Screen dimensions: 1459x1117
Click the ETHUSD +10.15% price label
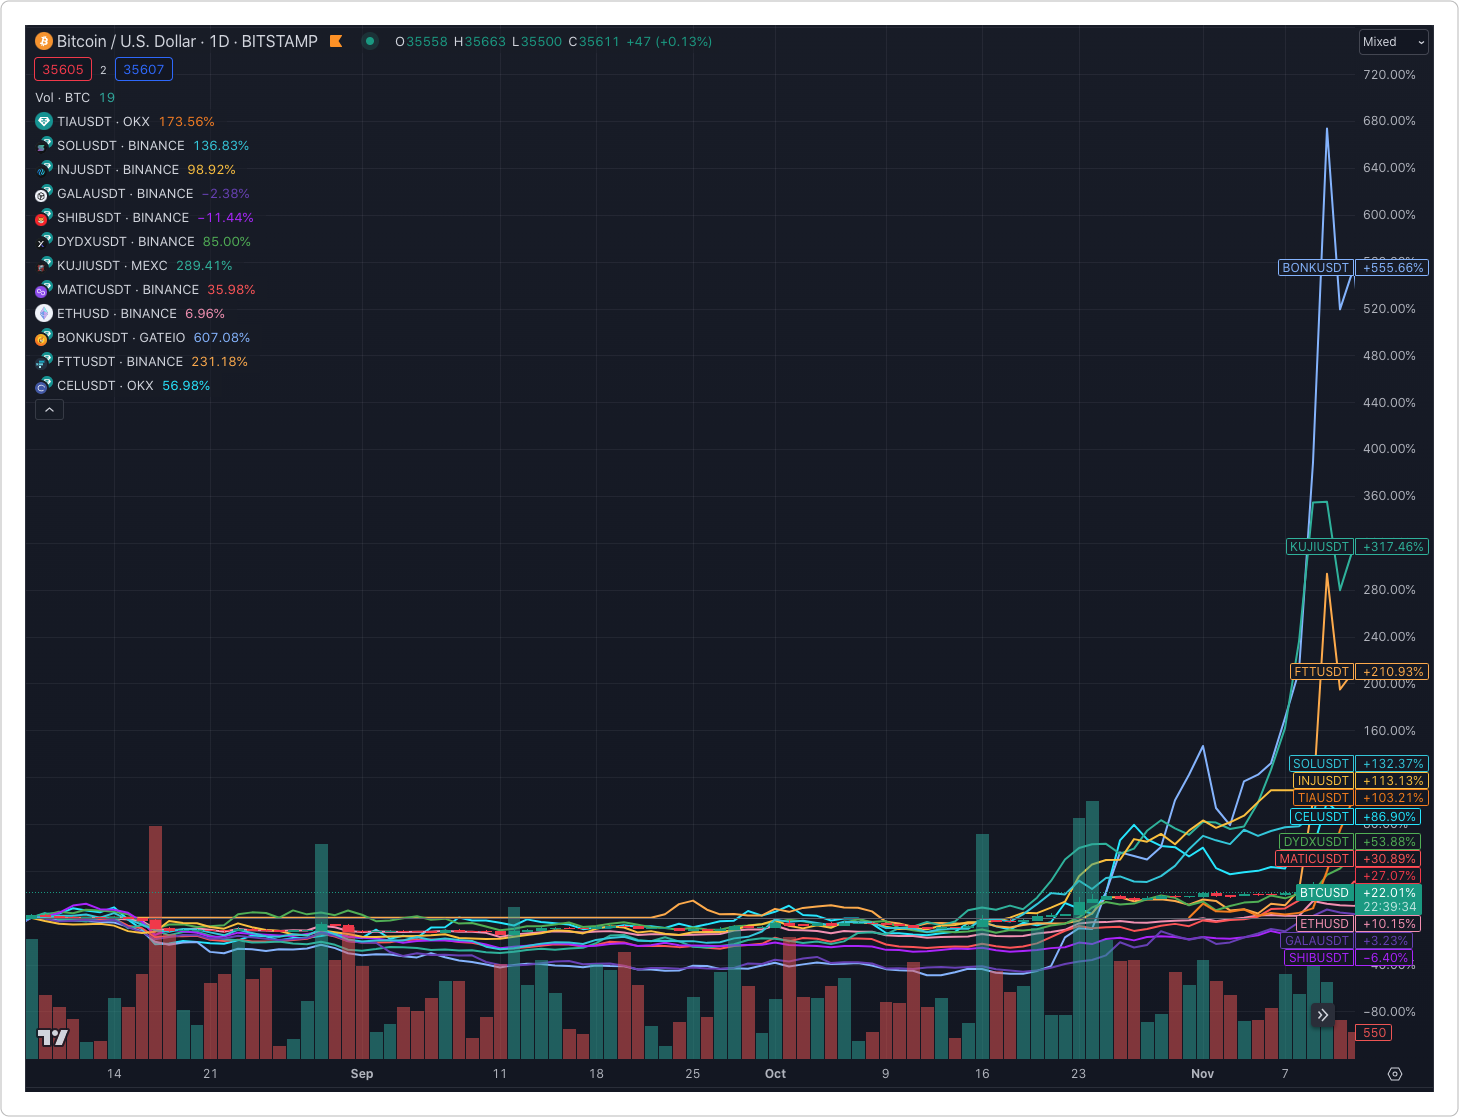(x=1358, y=924)
